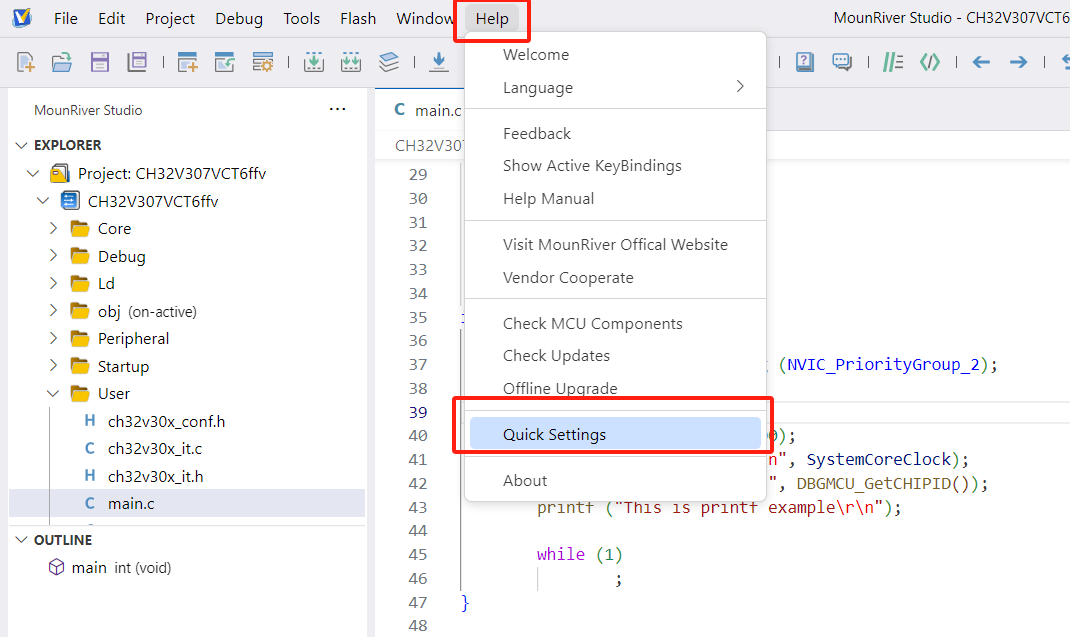Click the New File toolbar icon

pos(25,62)
